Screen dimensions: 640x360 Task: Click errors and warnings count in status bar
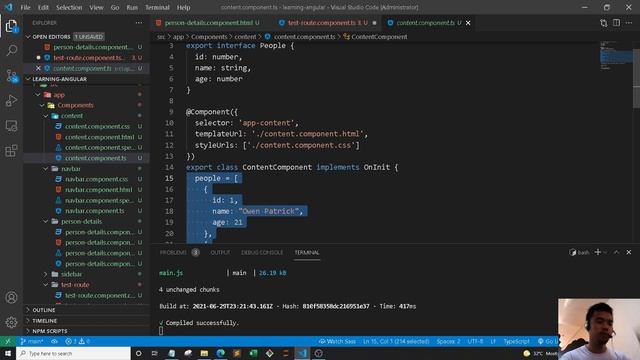[x=78, y=341]
